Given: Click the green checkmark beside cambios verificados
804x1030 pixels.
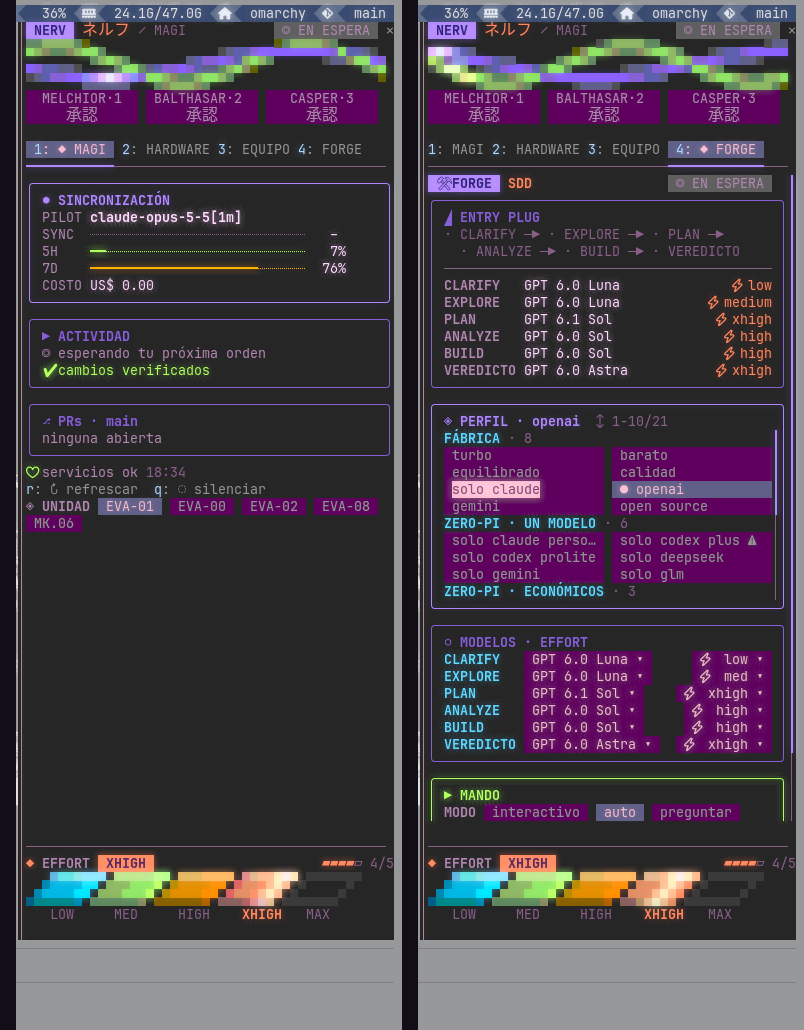Looking at the screenshot, I should pos(49,370).
